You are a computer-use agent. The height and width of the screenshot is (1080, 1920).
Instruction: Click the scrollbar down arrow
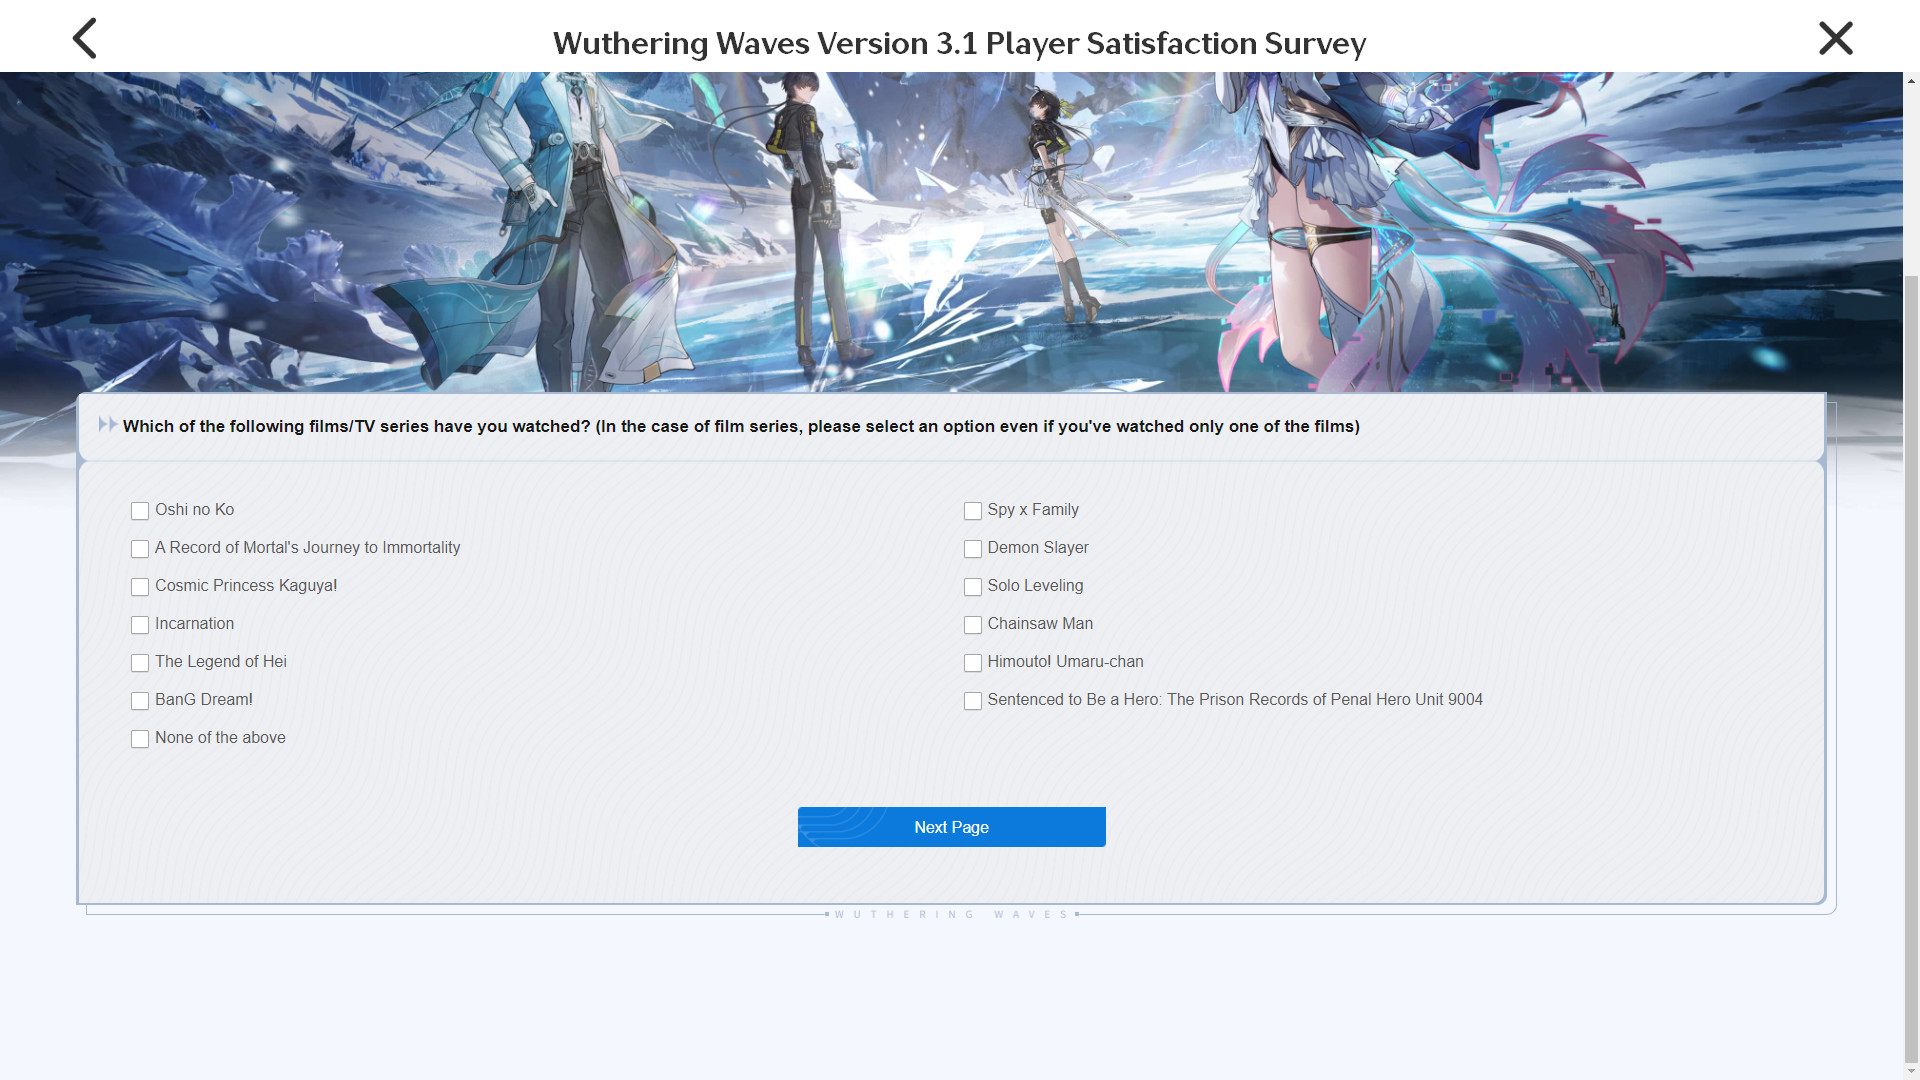pyautogui.click(x=1911, y=1071)
